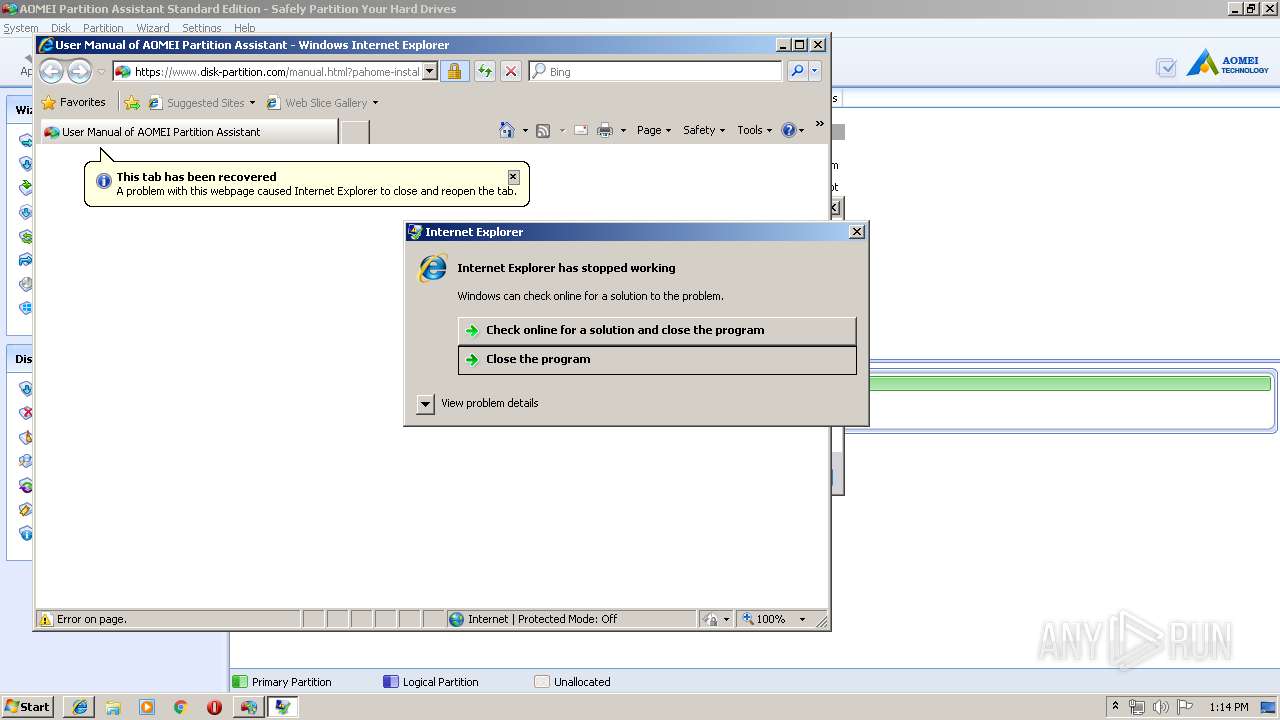Click Add to Favorites Bar star icon

pos(132,102)
